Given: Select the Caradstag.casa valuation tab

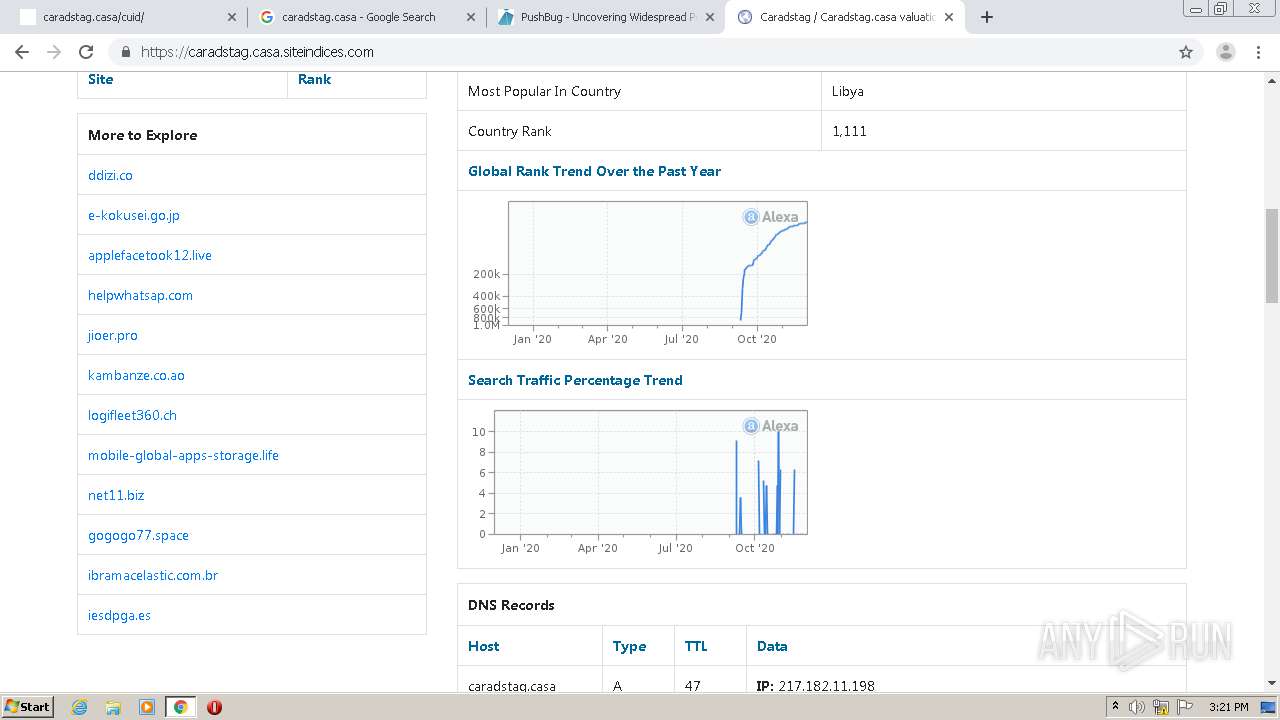Looking at the screenshot, I should (845, 17).
